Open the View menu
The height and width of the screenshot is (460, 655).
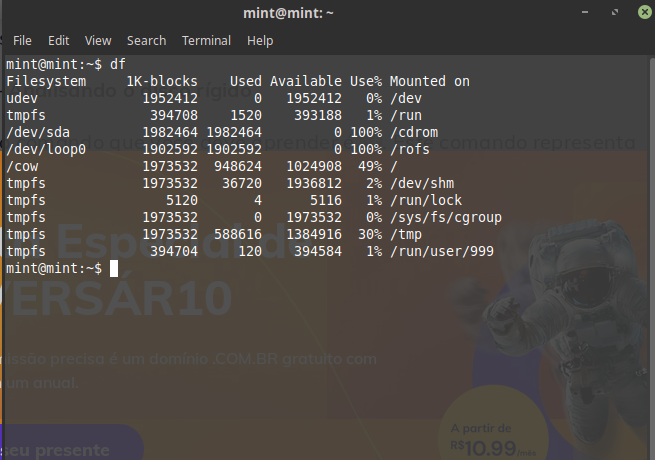pos(98,41)
